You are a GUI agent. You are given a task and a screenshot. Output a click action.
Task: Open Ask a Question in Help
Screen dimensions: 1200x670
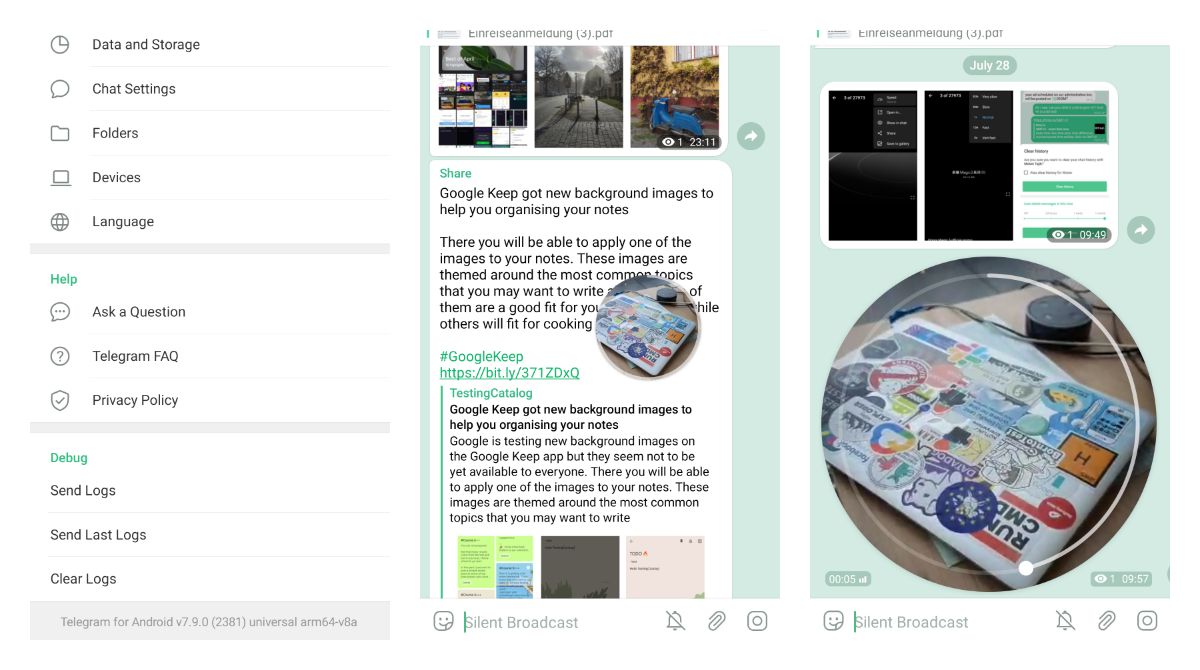pos(210,312)
